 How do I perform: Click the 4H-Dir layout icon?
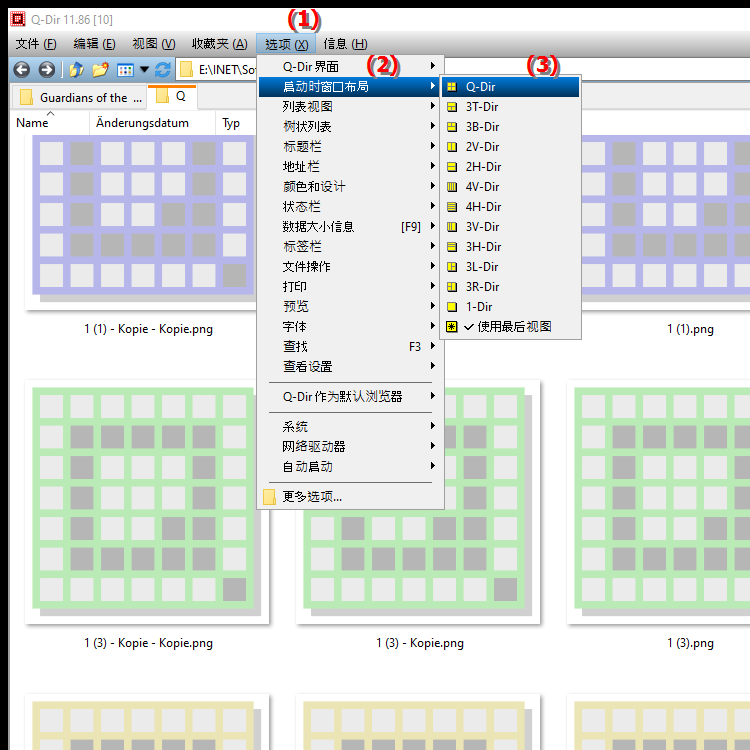[x=452, y=207]
